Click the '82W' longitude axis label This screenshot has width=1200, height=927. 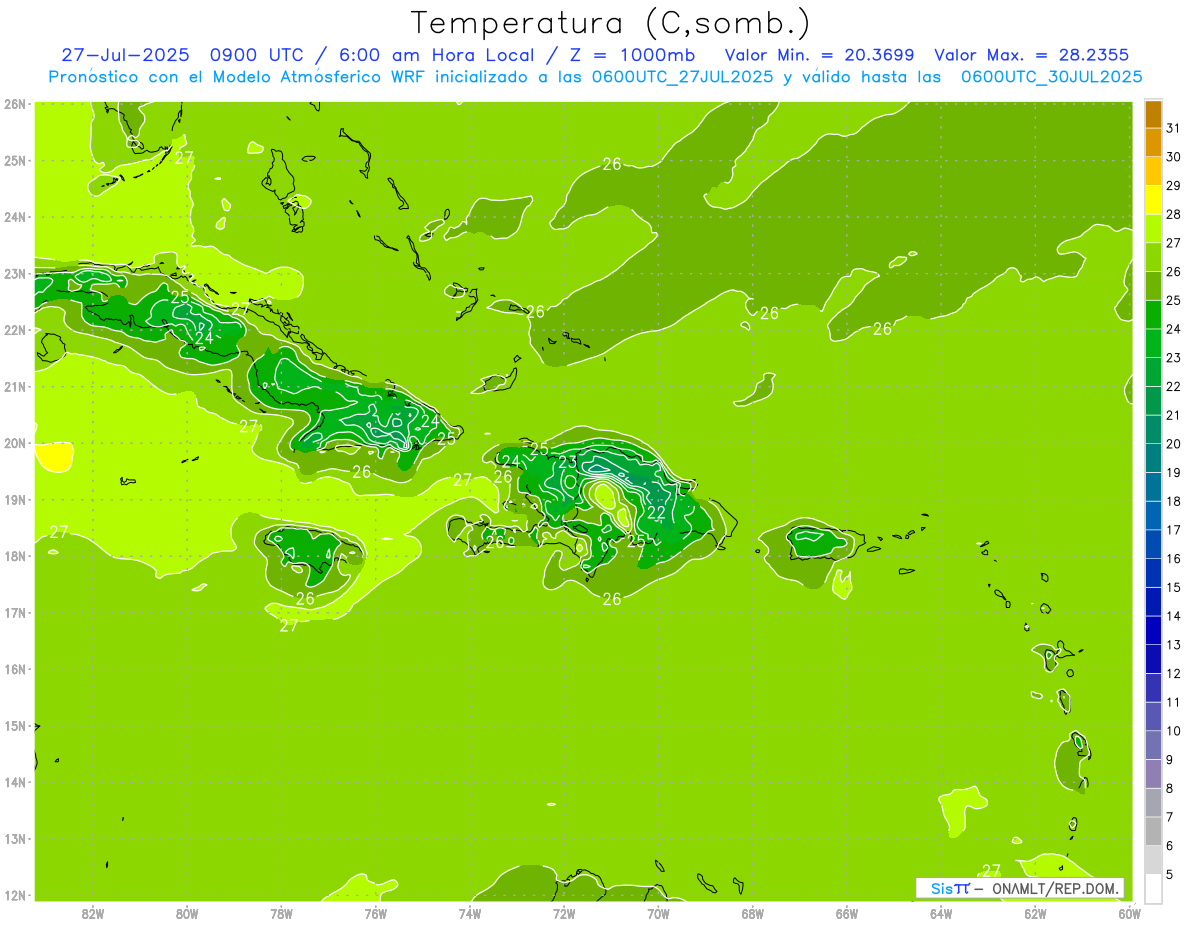click(93, 913)
